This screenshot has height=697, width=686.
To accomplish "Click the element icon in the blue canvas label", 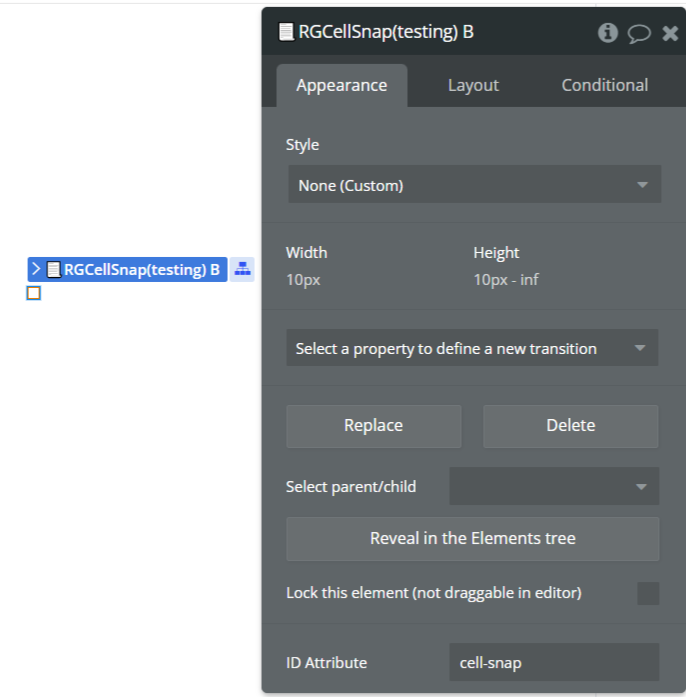I will coord(54,269).
